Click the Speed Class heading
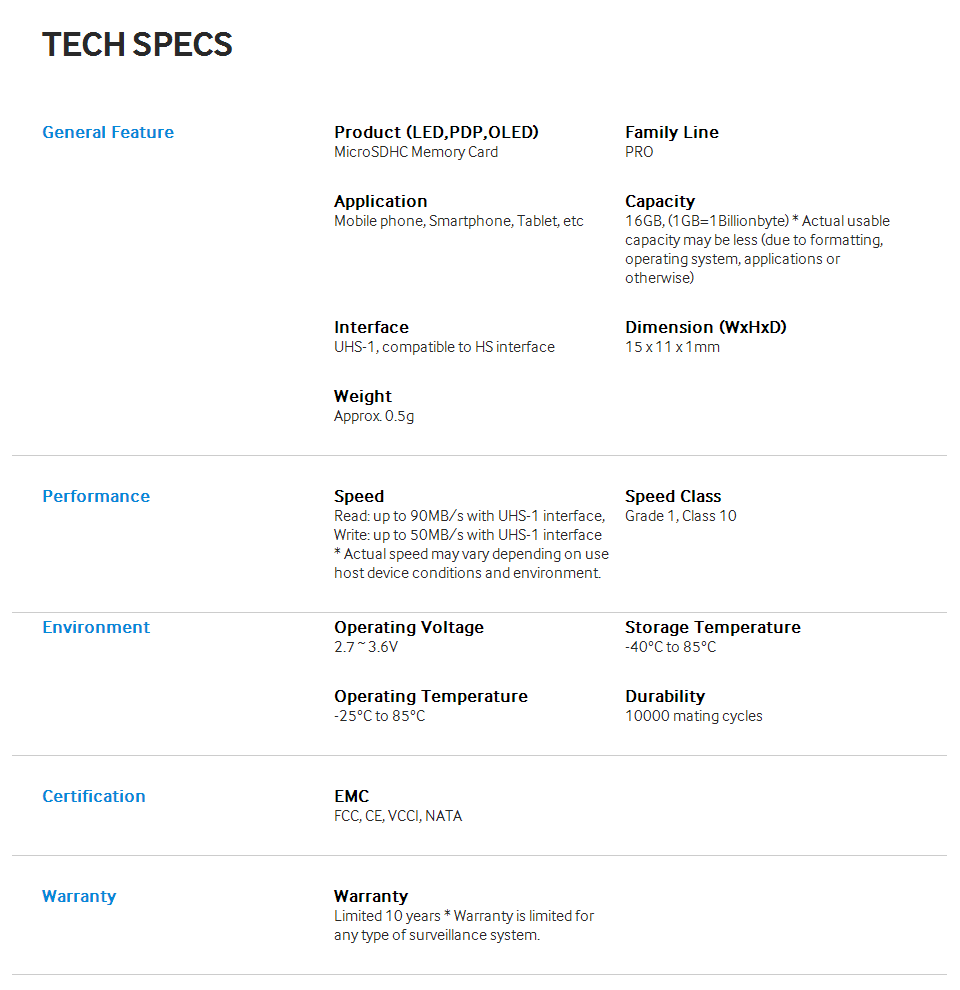960x990 pixels. (x=673, y=496)
